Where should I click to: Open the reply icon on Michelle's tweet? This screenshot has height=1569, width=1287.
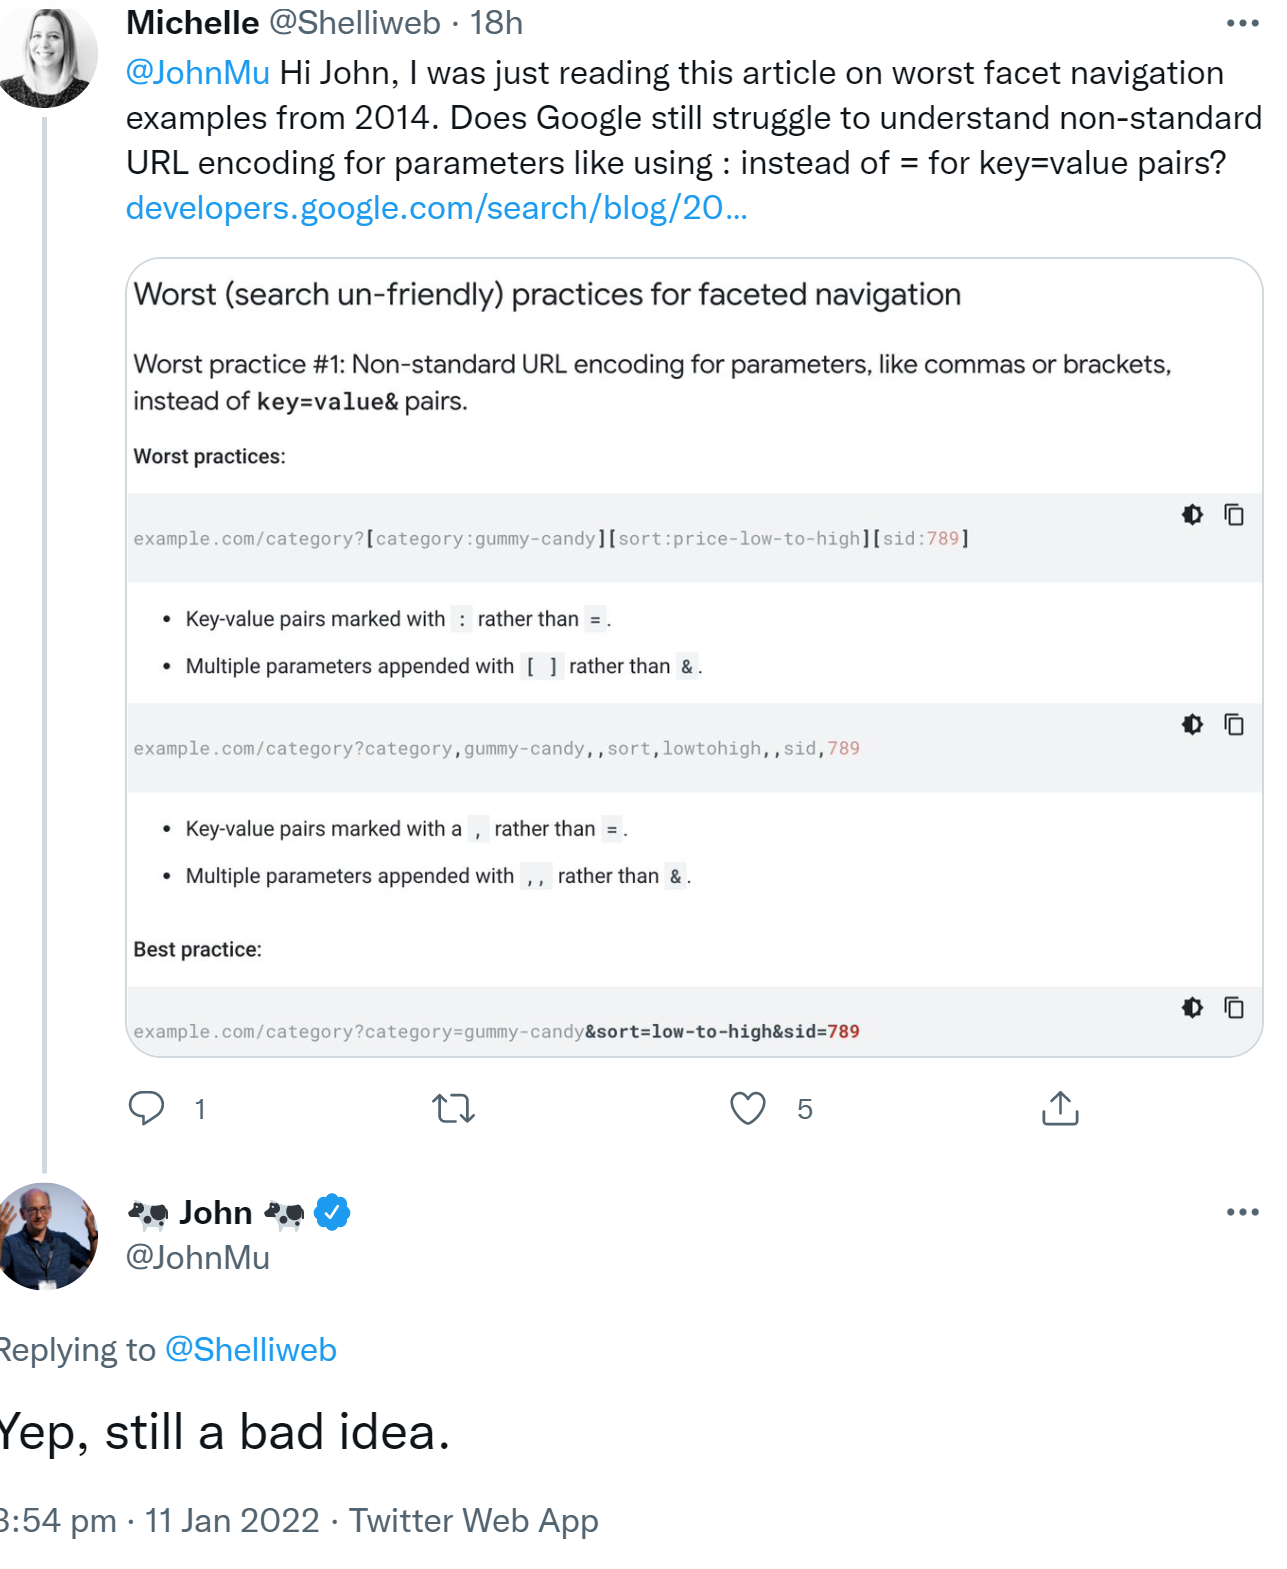[x=147, y=1108]
